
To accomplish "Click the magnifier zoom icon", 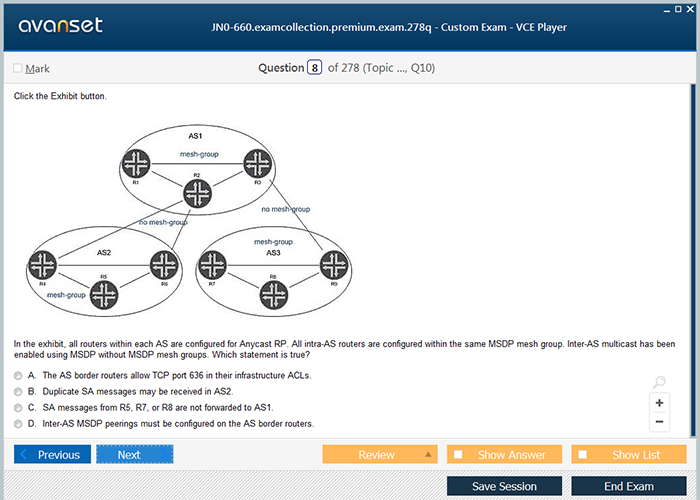I will click(x=659, y=382).
